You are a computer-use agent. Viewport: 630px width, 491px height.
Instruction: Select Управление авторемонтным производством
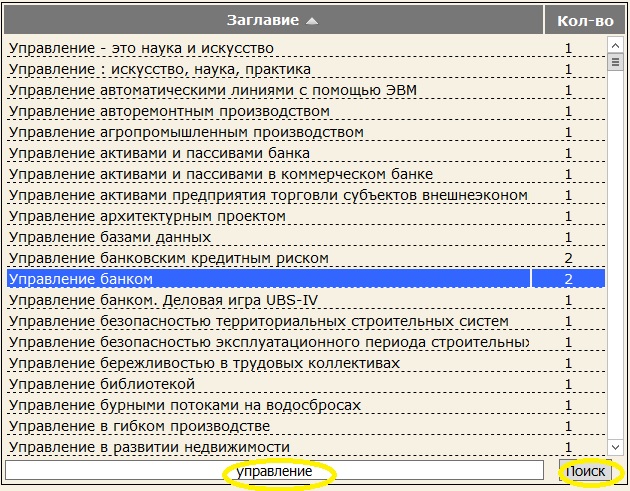coord(168,111)
